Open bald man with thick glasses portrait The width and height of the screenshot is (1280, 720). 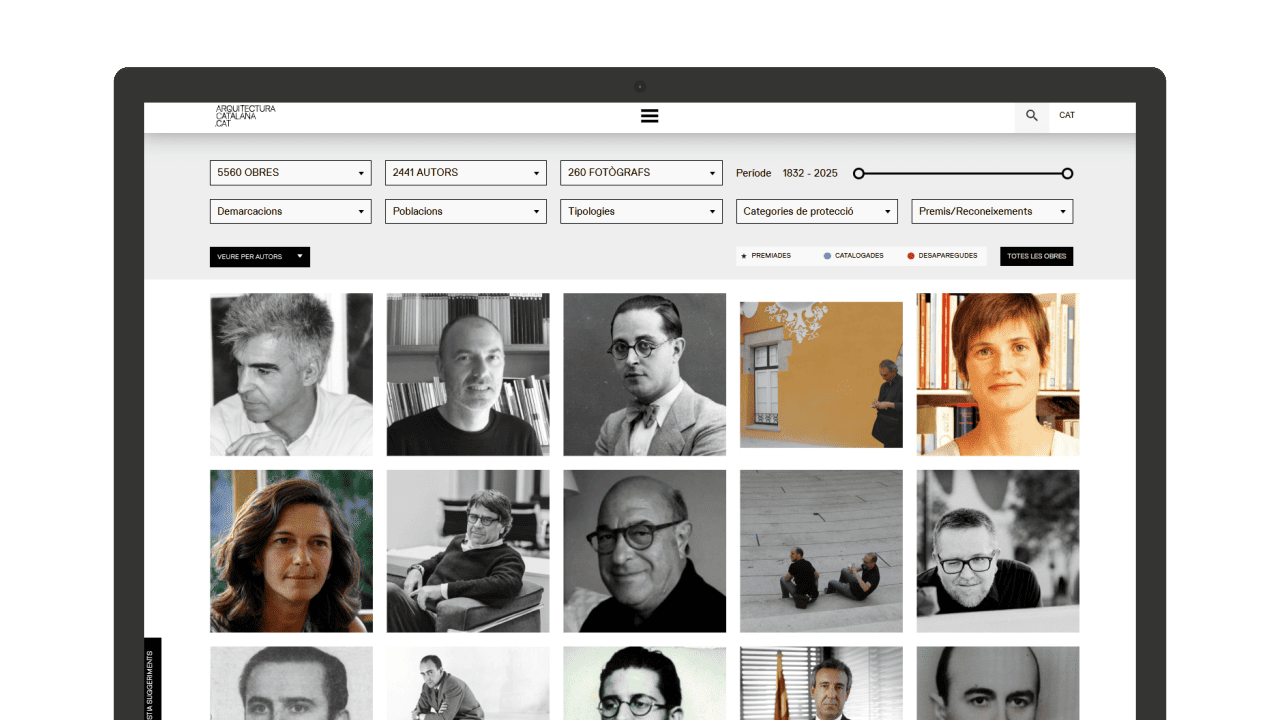click(645, 551)
